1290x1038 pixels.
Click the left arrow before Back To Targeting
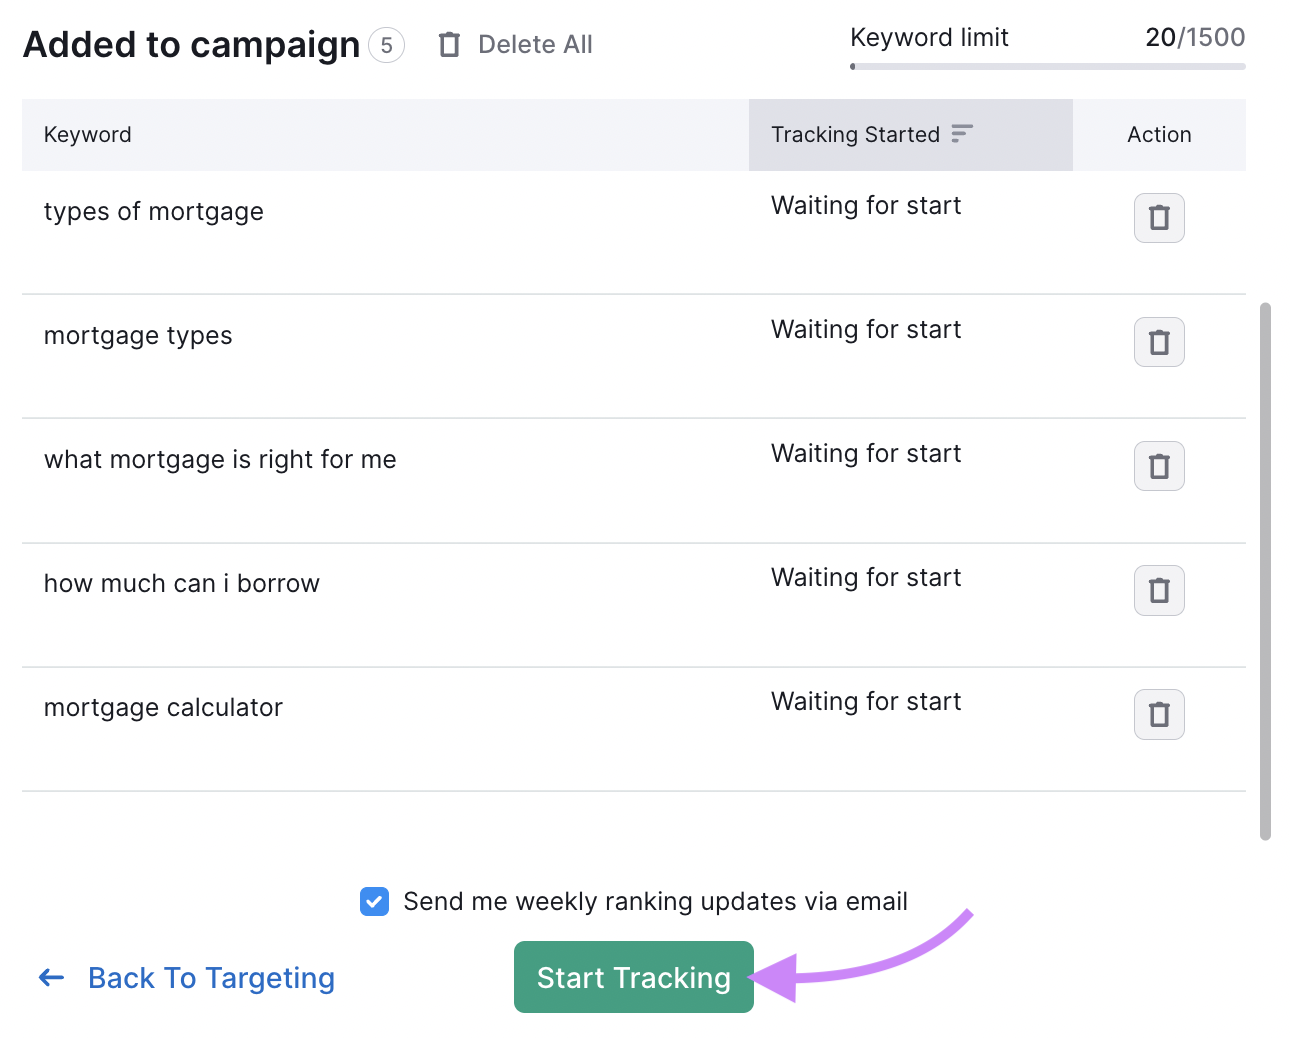pos(51,978)
